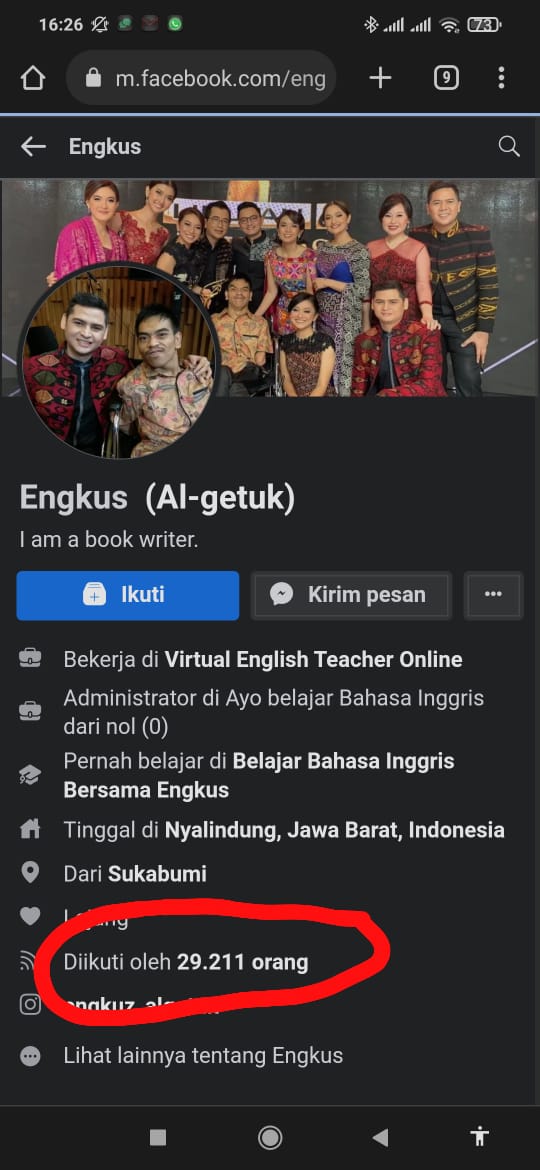Screen dimensions: 540x1170
Task: Tap the browser home icon
Action: (33, 78)
